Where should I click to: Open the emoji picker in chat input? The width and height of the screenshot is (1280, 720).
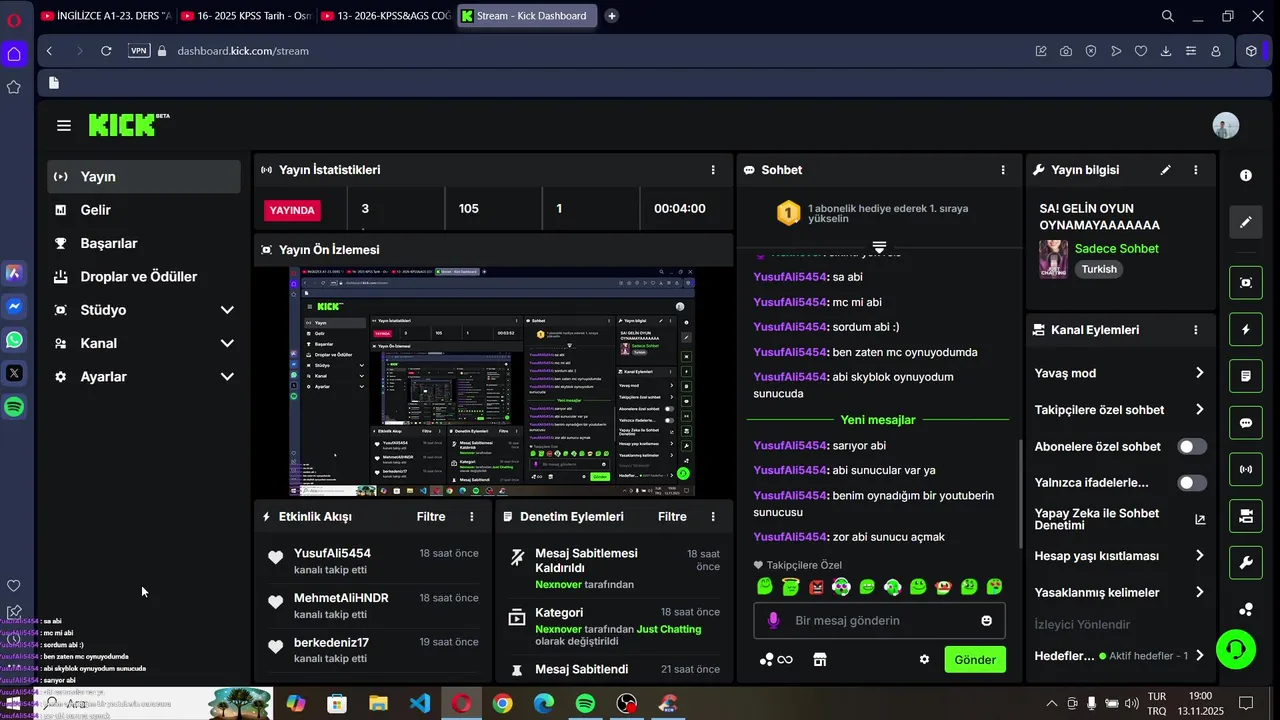987,621
